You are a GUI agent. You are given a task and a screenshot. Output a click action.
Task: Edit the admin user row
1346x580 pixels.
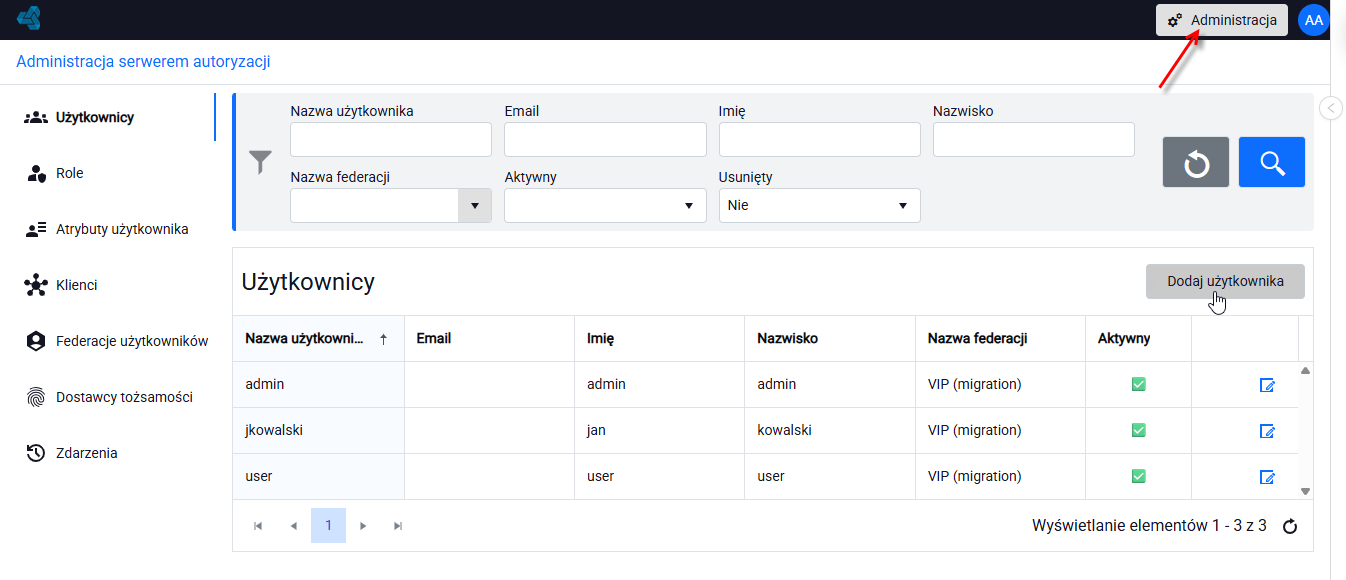(1267, 385)
